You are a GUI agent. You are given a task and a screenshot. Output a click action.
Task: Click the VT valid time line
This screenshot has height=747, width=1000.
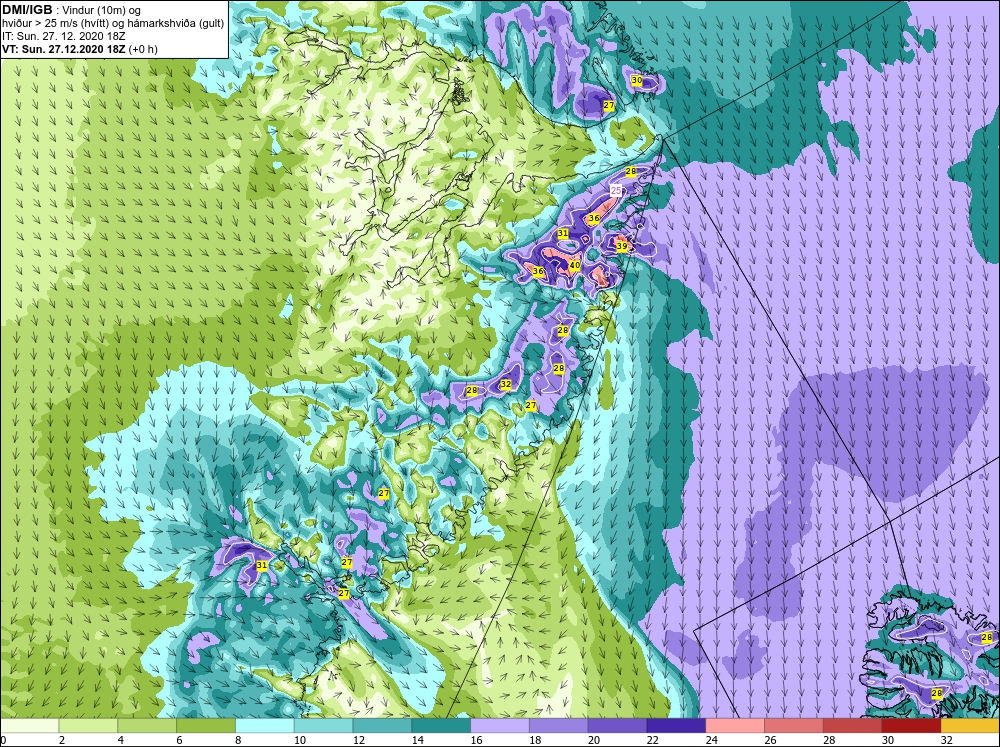(x=80, y=49)
